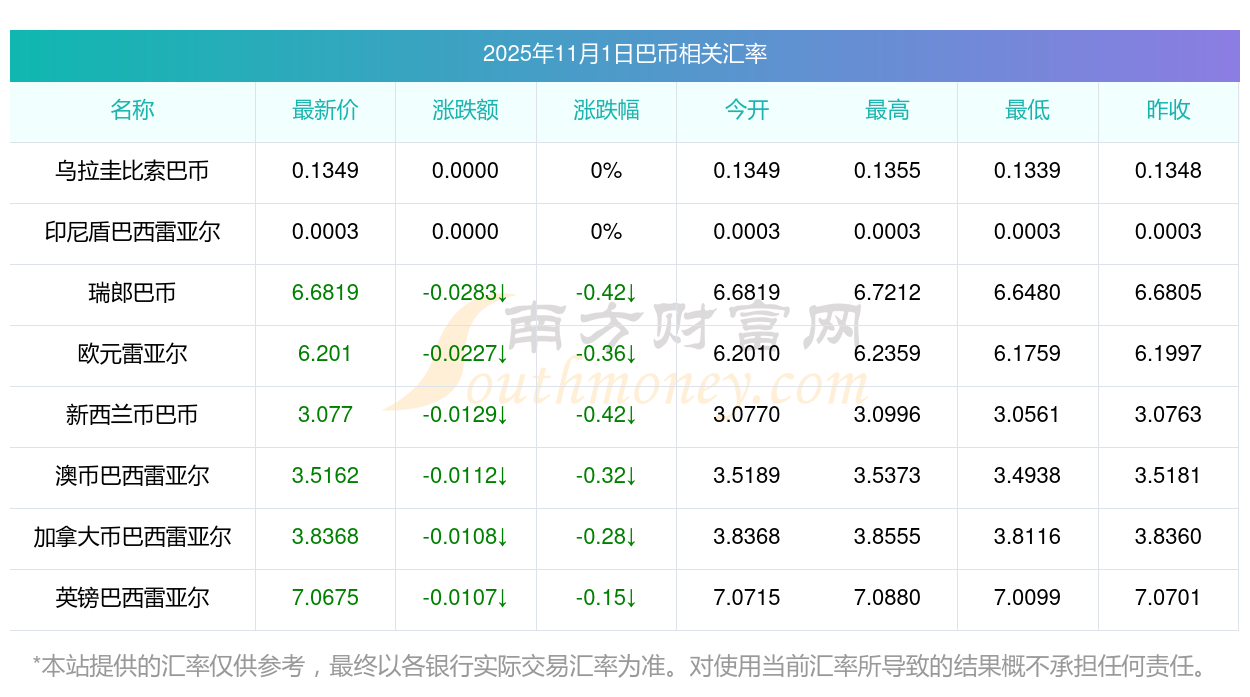Click change amount -0.0107↓
Screen dimensions: 1250x697
click(x=465, y=598)
